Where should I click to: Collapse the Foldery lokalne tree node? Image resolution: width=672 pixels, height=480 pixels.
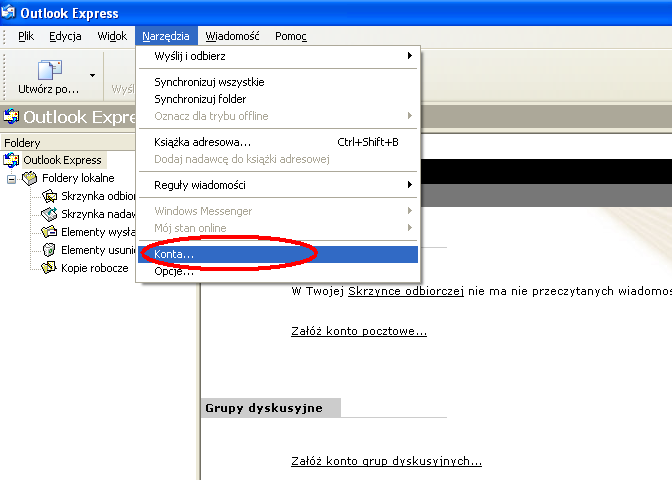[x=12, y=179]
